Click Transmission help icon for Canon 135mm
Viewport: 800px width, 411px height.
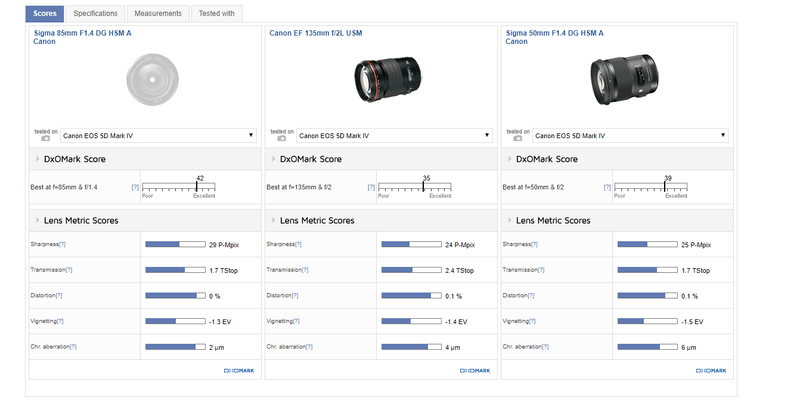[x=305, y=270]
